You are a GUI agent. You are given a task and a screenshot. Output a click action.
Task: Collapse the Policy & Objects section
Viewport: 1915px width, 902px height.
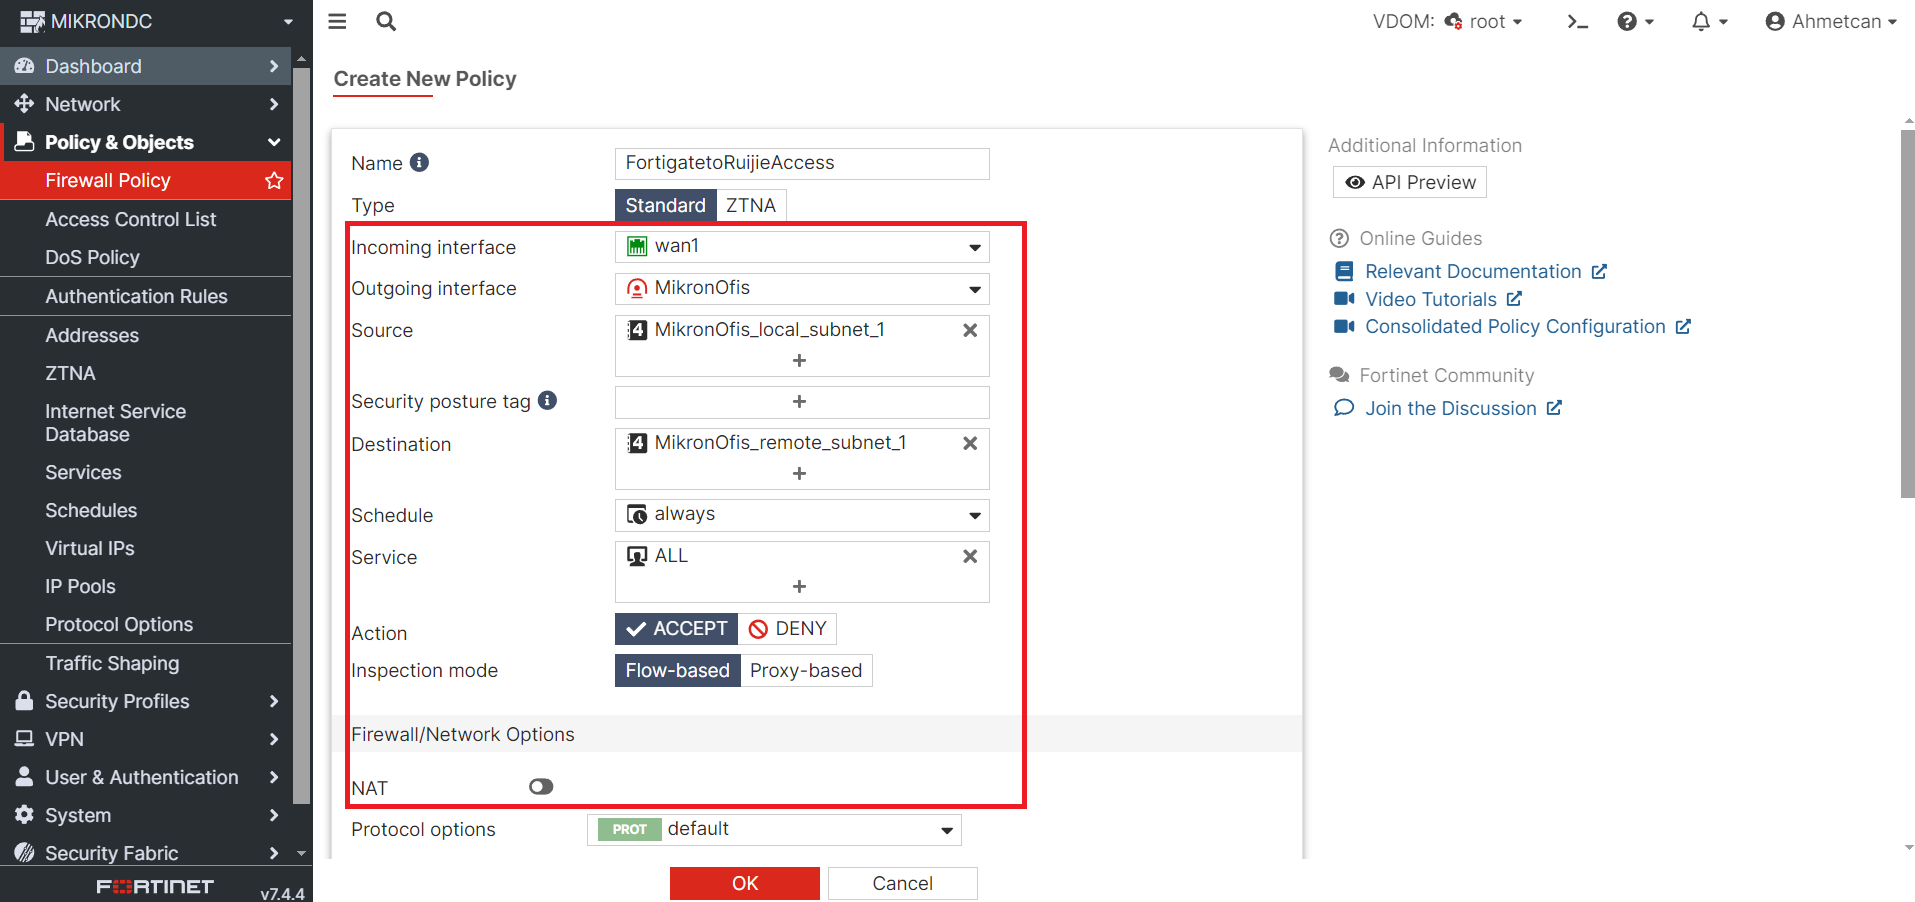pos(274,142)
